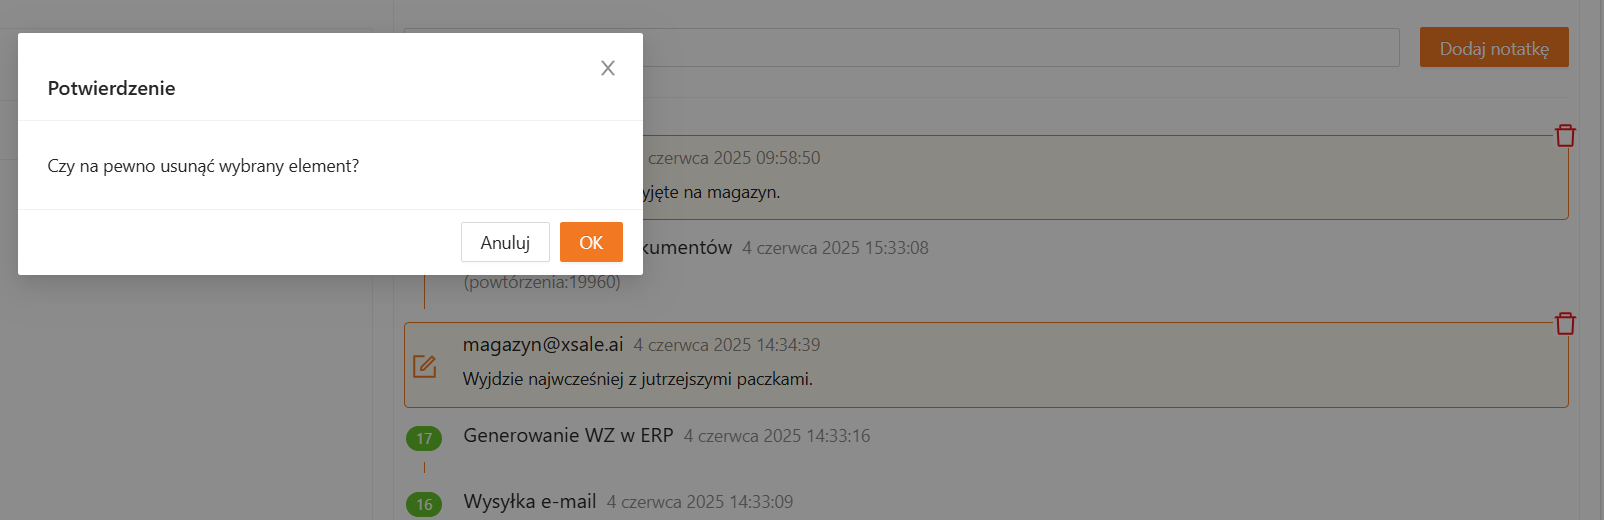The height and width of the screenshot is (520, 1604).
Task: Click the Dodaj notatkę button
Action: 1494,48
